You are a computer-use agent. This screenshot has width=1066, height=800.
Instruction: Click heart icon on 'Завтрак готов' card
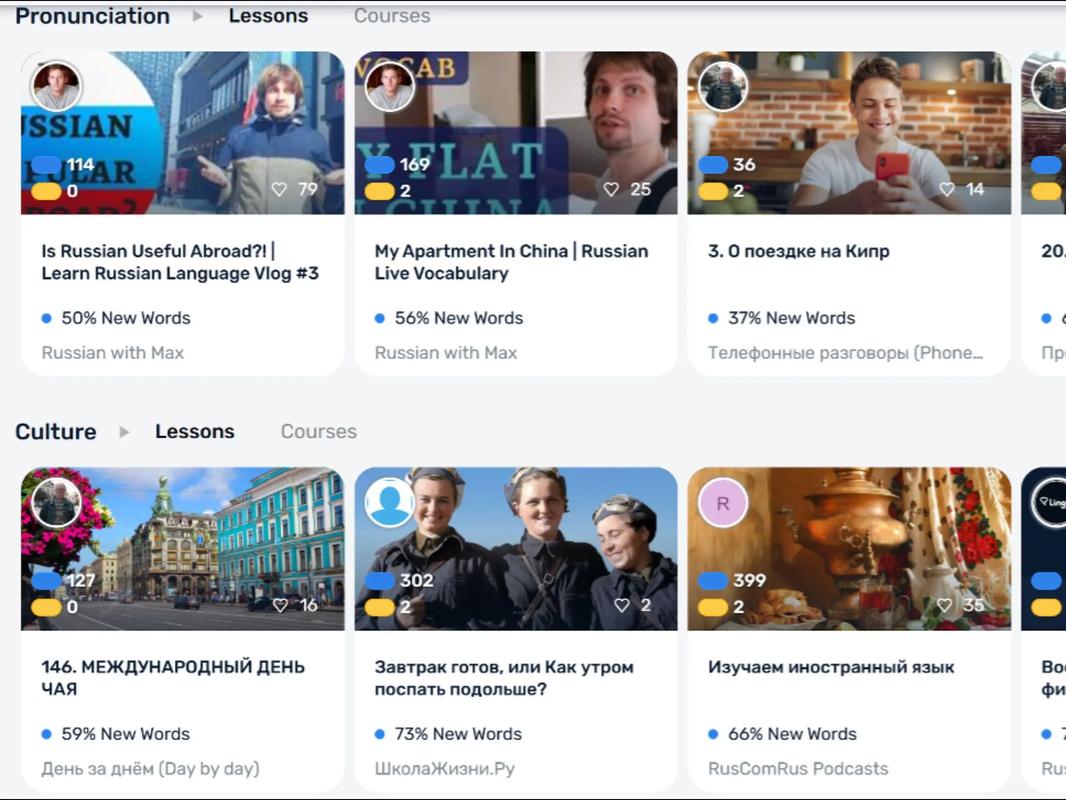621,605
